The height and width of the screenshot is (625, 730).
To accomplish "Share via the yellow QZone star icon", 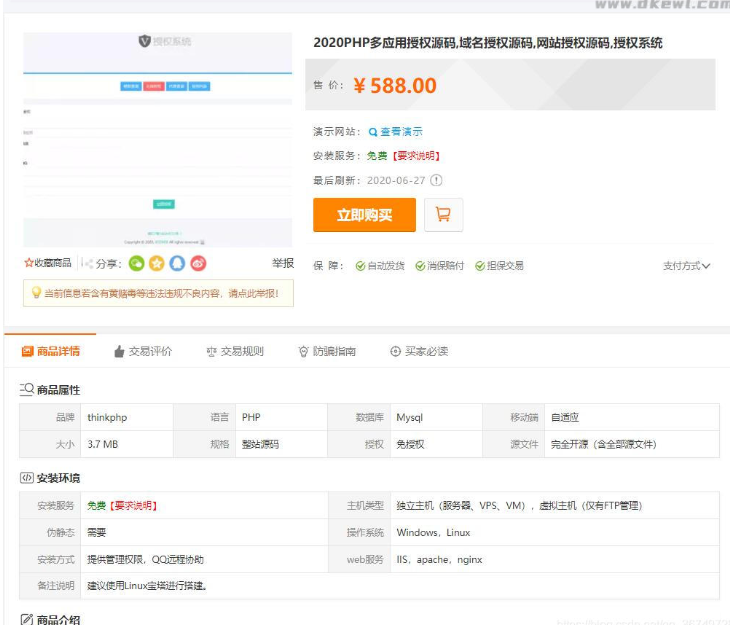I will point(157,264).
